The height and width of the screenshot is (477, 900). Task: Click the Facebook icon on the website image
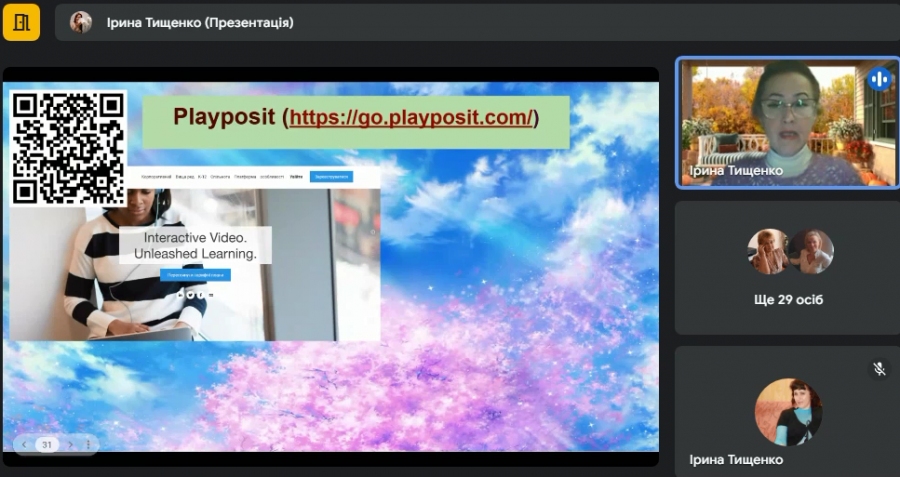pos(201,295)
